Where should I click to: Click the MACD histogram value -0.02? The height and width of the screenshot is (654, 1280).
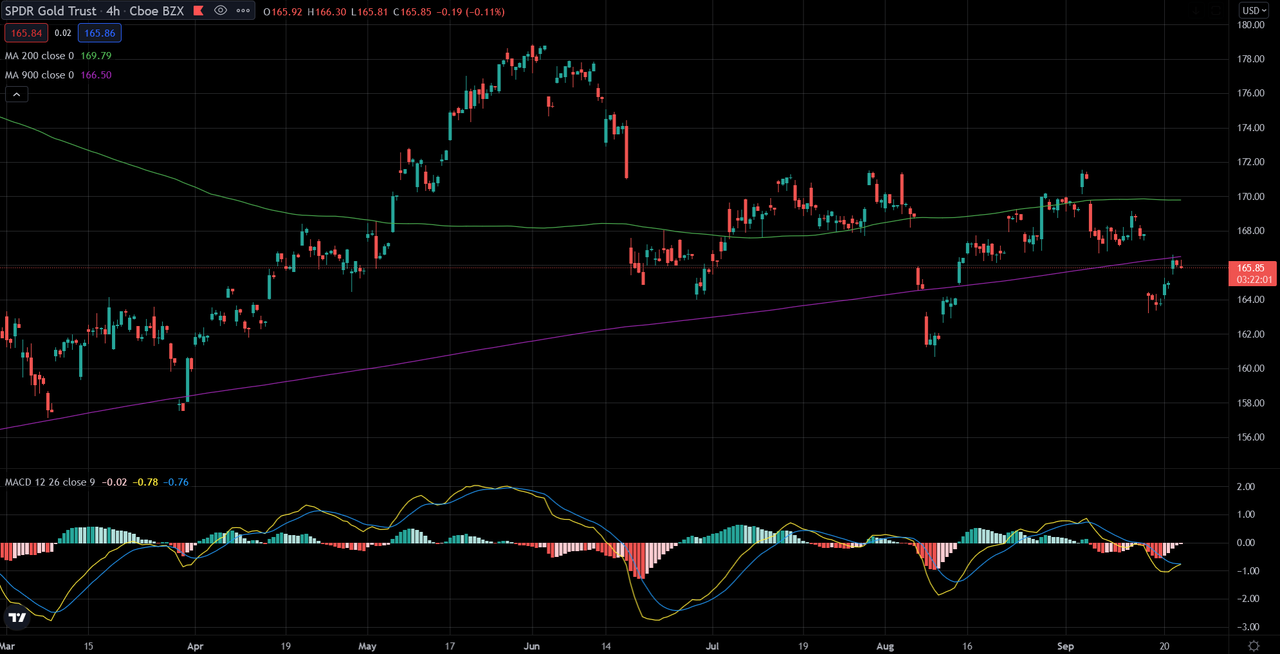click(117, 482)
